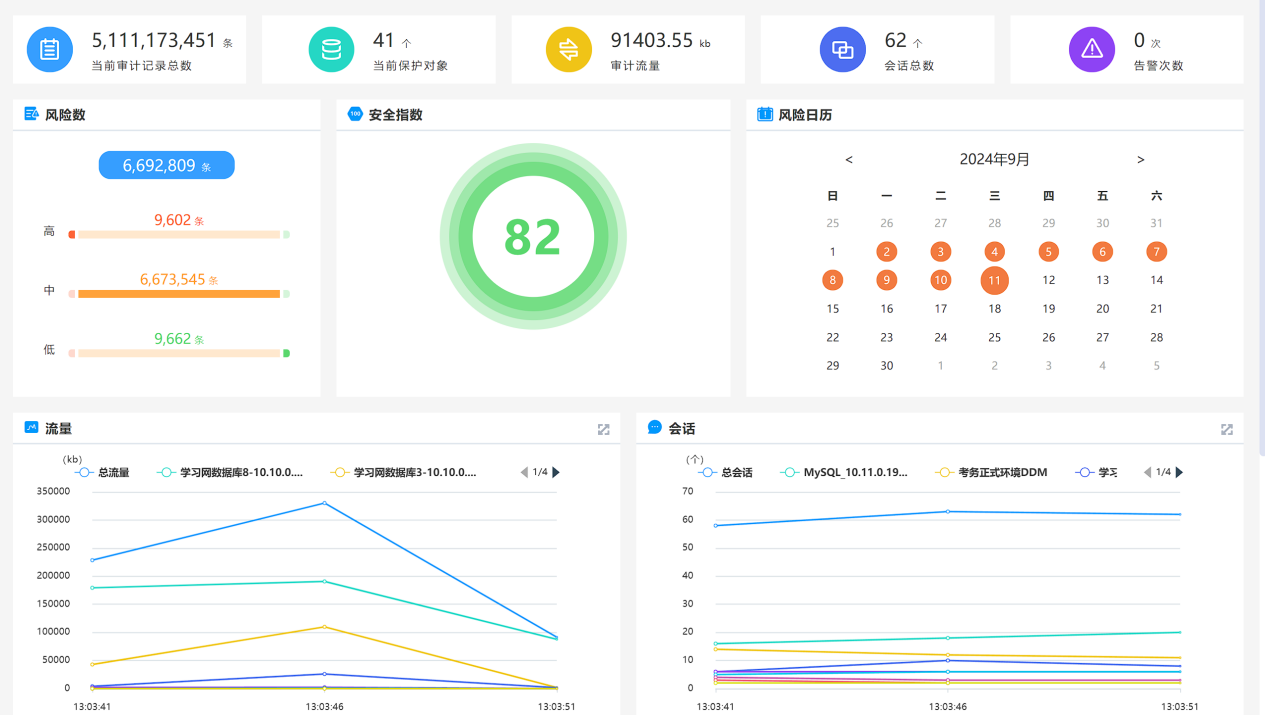
Task: Show next legend page in 流量 chart
Action: tap(556, 472)
